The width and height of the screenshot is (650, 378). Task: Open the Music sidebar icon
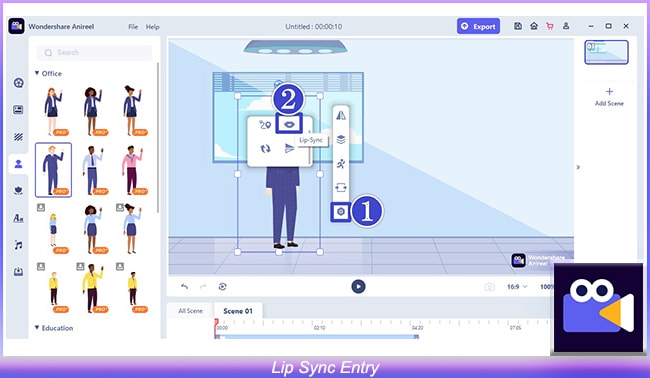coord(18,245)
